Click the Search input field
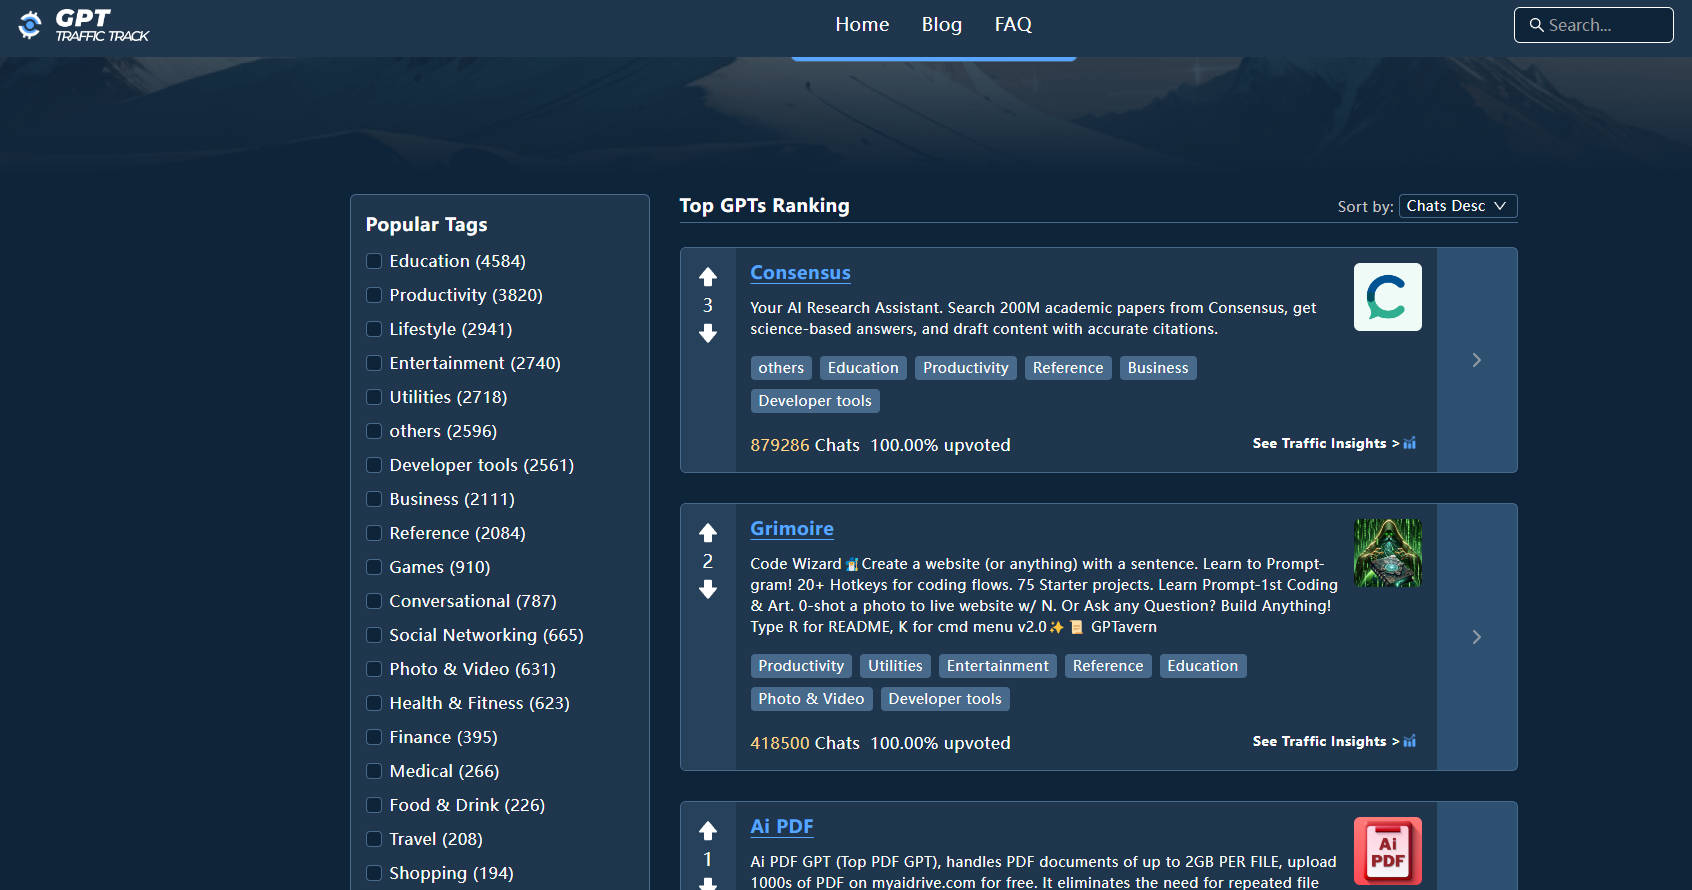 click(x=1594, y=25)
